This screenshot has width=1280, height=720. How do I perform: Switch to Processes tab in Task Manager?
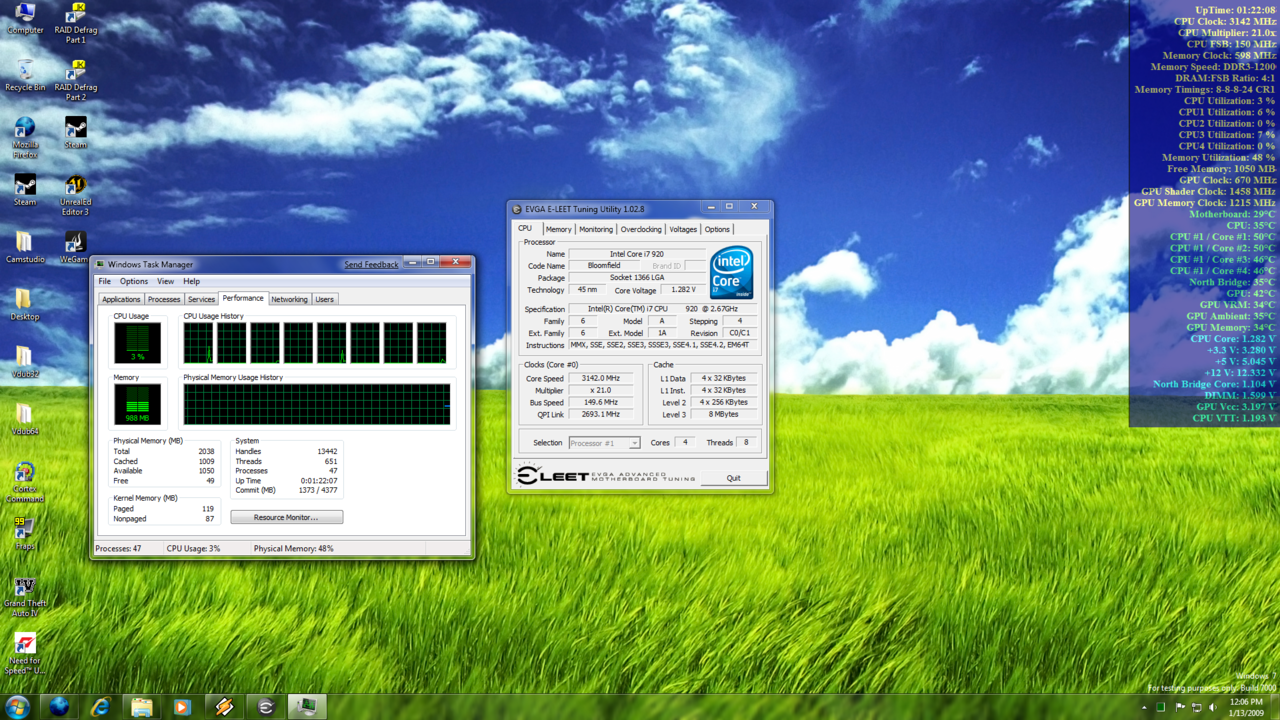click(x=164, y=299)
